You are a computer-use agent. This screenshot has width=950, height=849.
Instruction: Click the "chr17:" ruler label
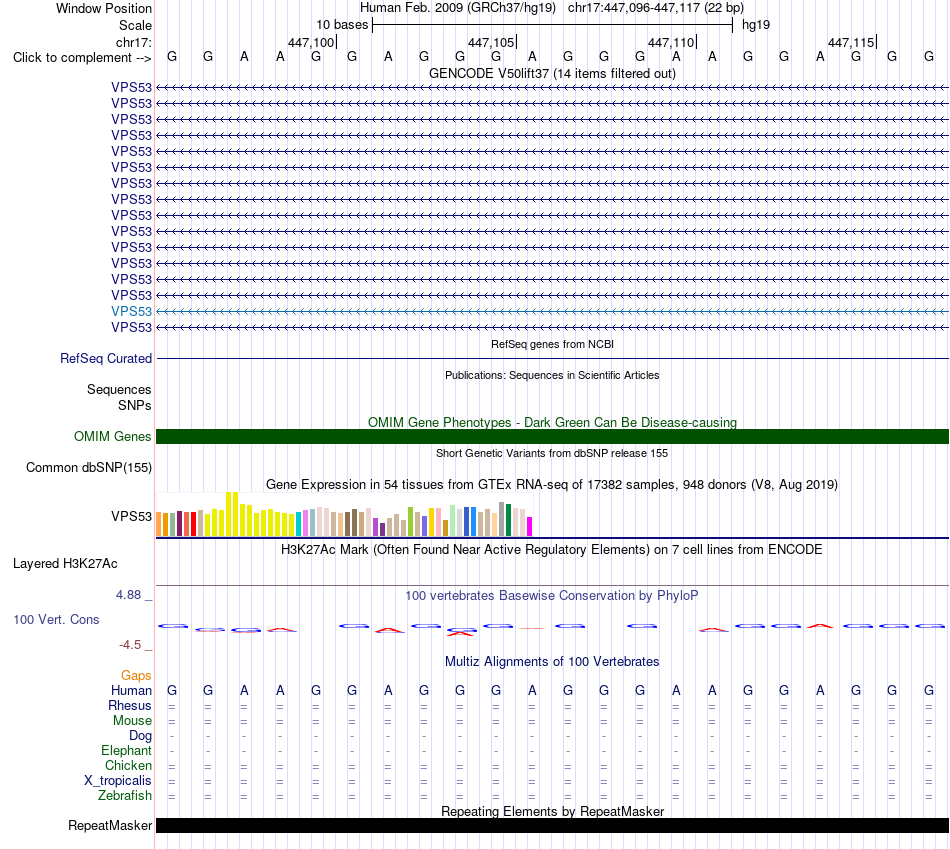point(133,42)
